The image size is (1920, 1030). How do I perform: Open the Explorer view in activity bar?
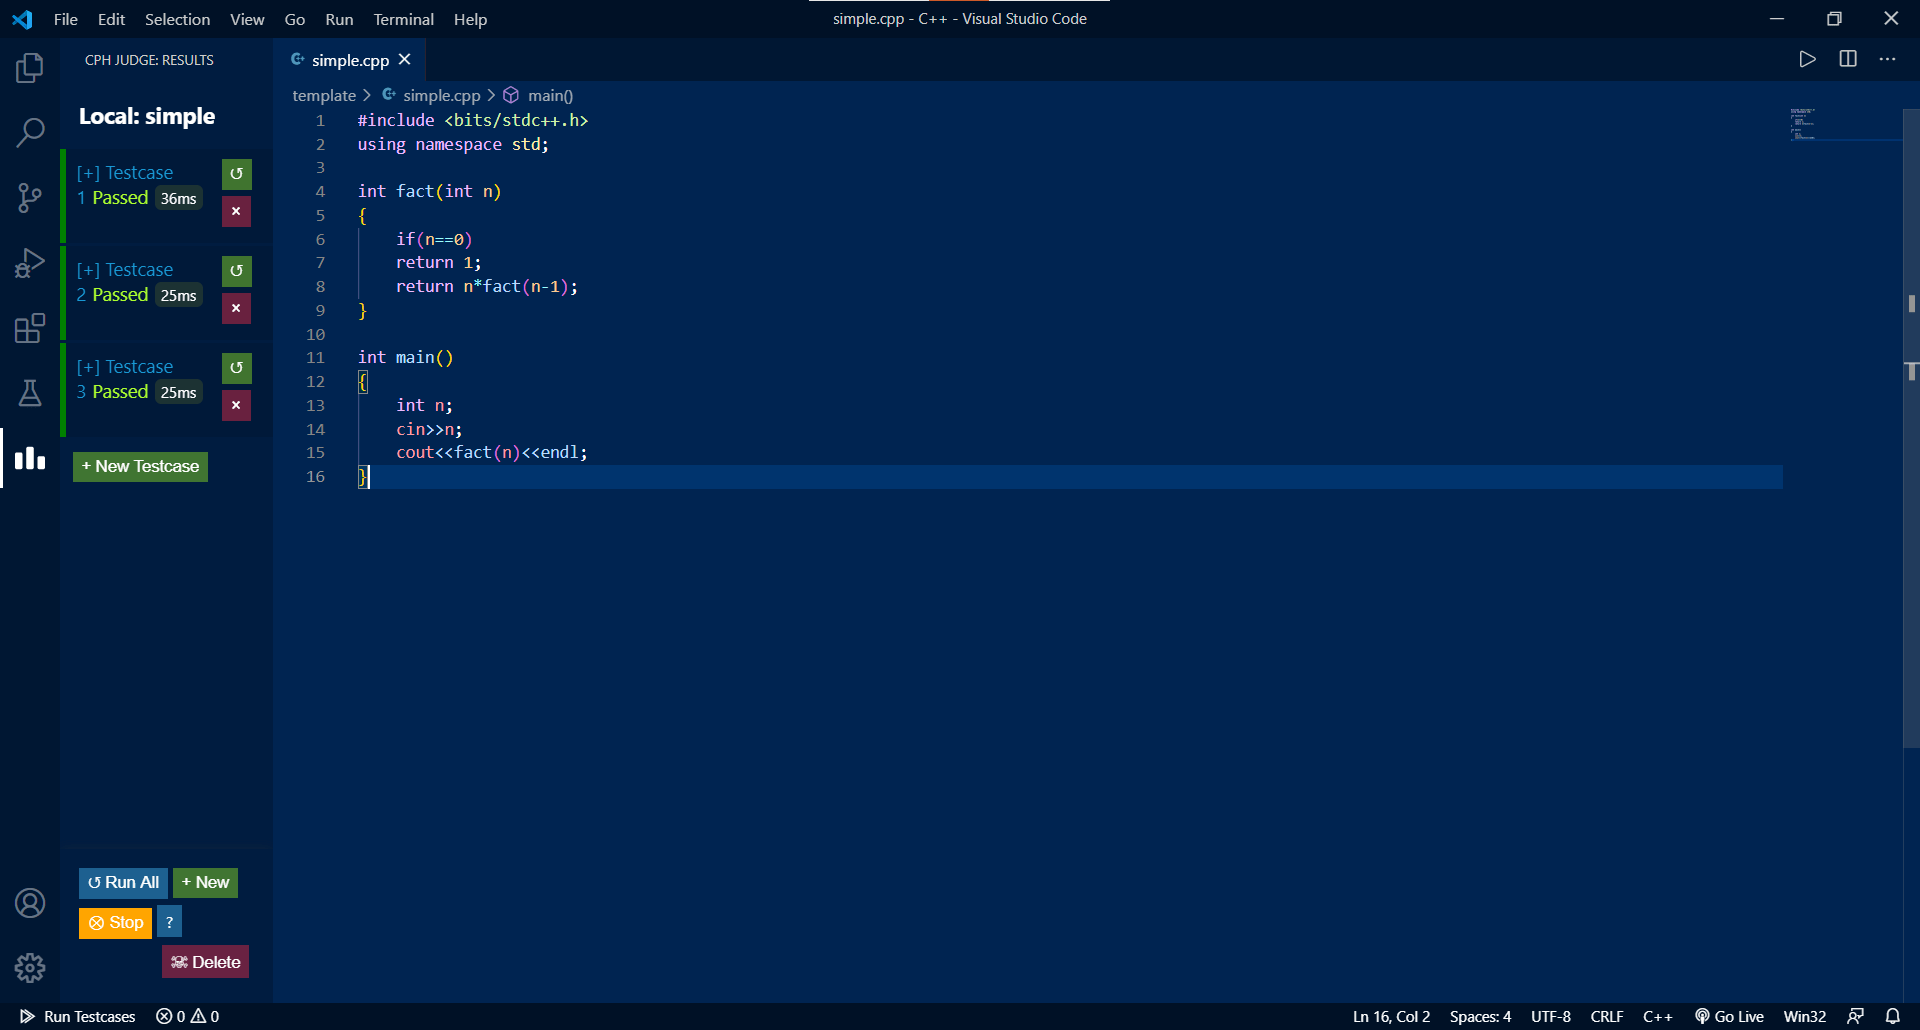click(x=30, y=68)
